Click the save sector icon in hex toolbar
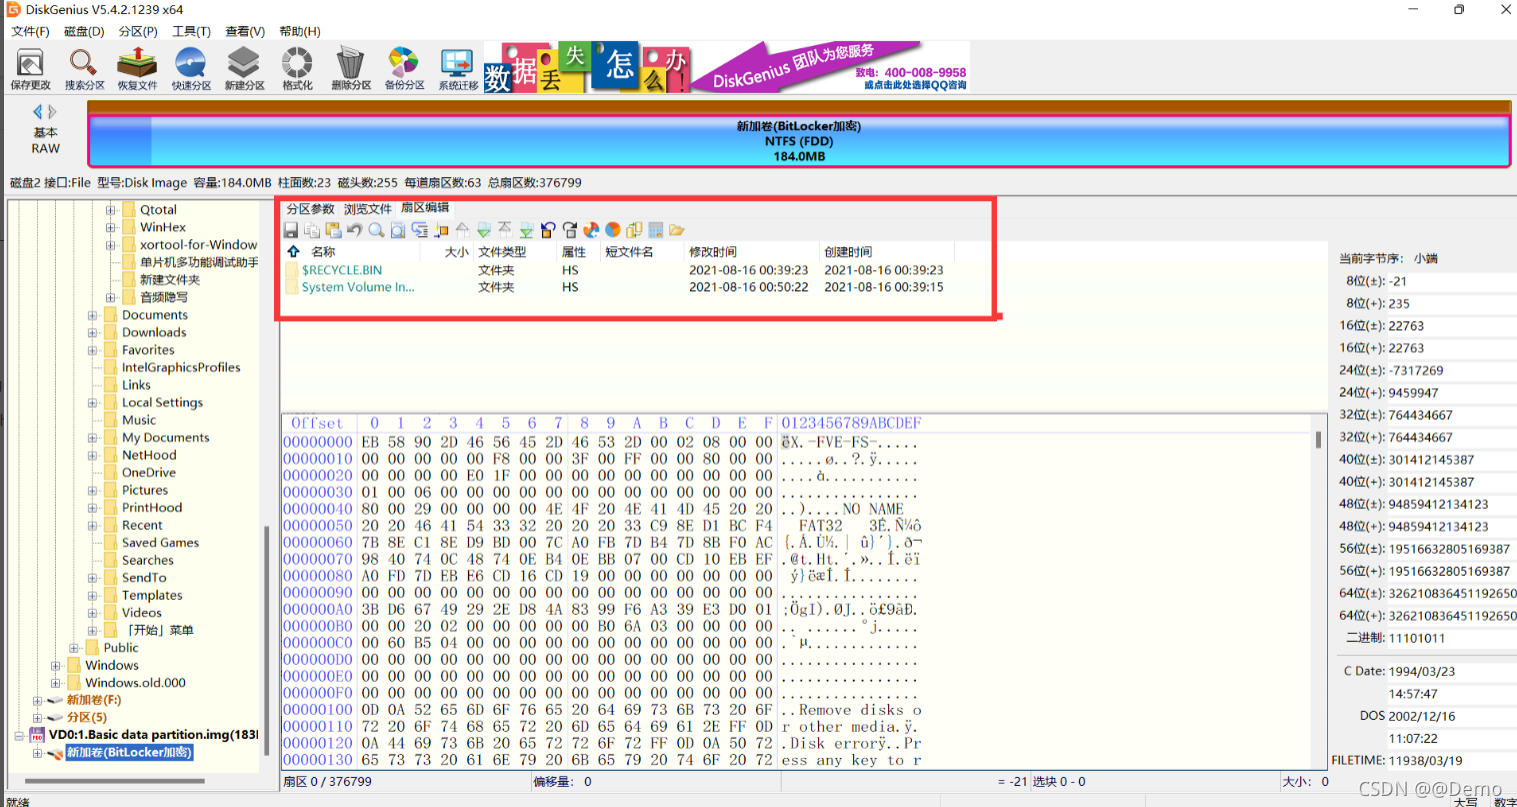Viewport: 1517px width, 807px height. pyautogui.click(x=290, y=230)
